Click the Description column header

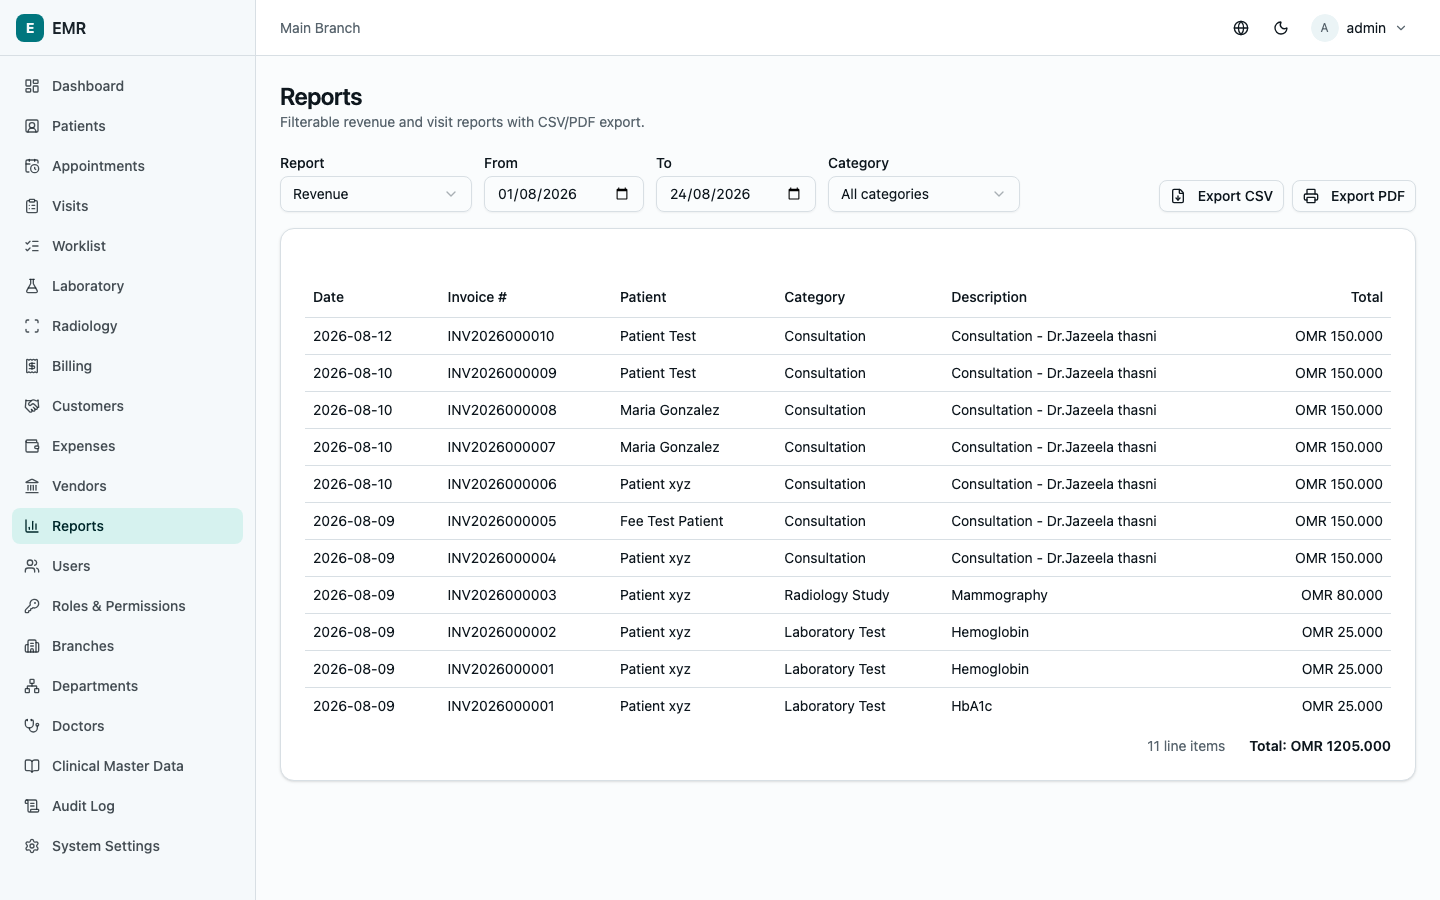(989, 297)
